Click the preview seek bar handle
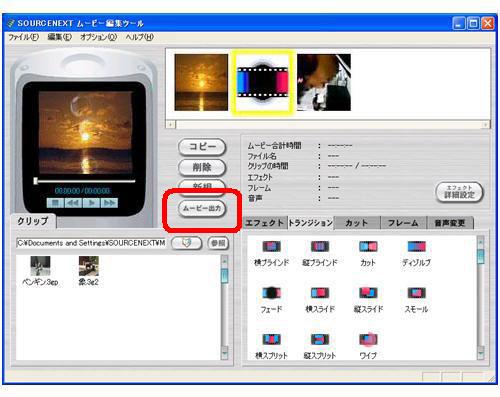The width and height of the screenshot is (500, 397). pos(36,181)
